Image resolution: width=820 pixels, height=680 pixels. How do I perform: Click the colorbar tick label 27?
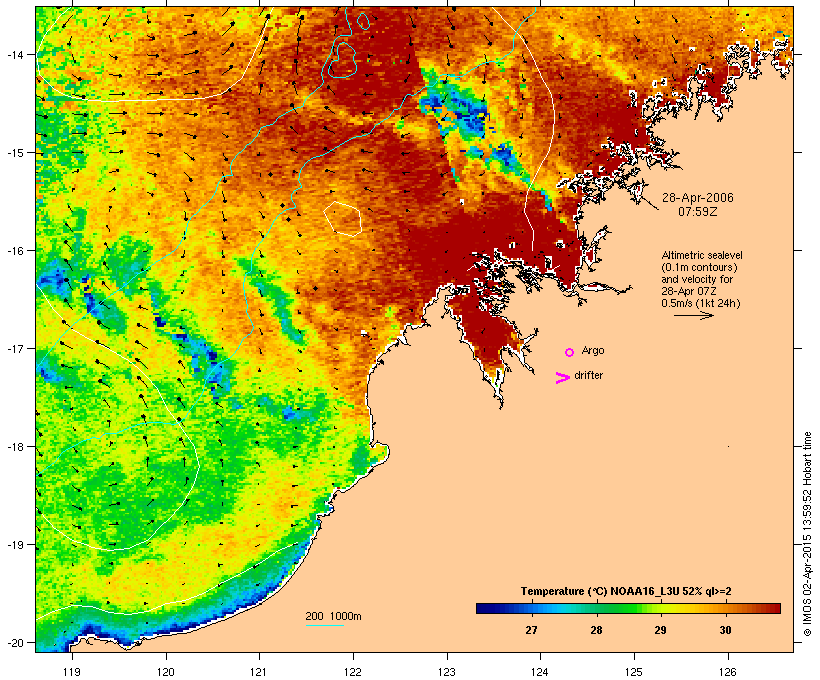(x=531, y=630)
